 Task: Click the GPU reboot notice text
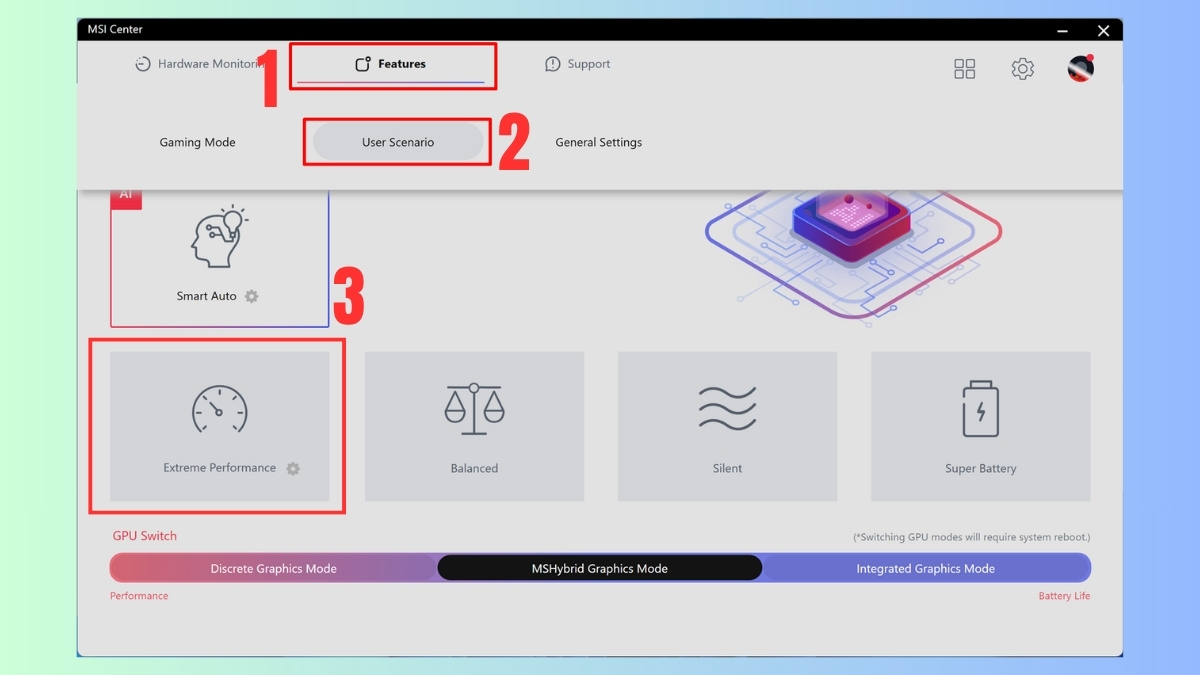[x=971, y=537]
